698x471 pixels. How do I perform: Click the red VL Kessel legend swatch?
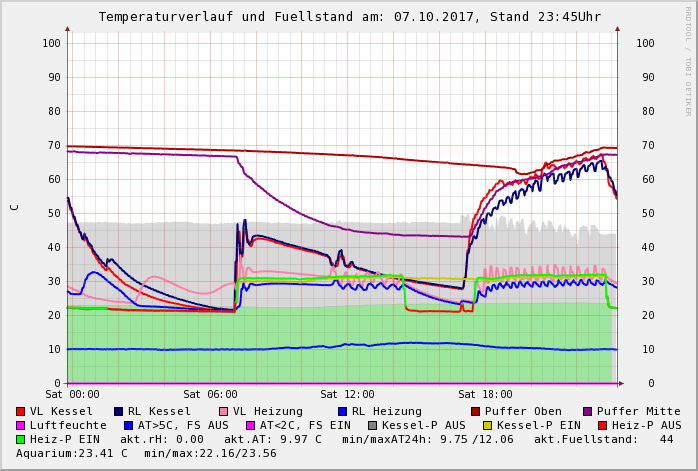click(x=21, y=411)
